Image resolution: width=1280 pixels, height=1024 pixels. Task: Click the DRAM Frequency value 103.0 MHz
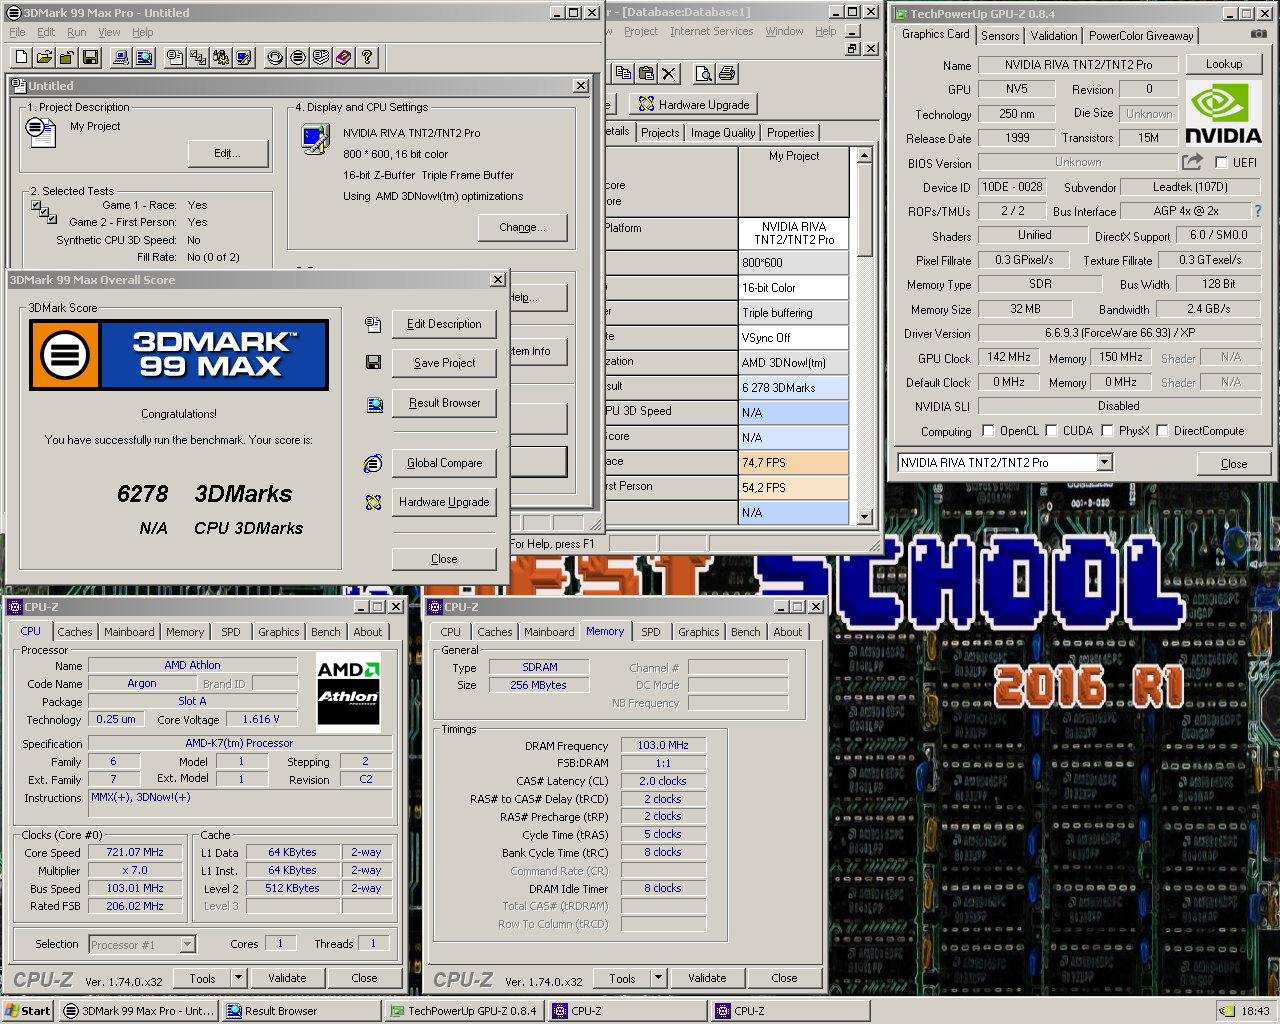[664, 745]
